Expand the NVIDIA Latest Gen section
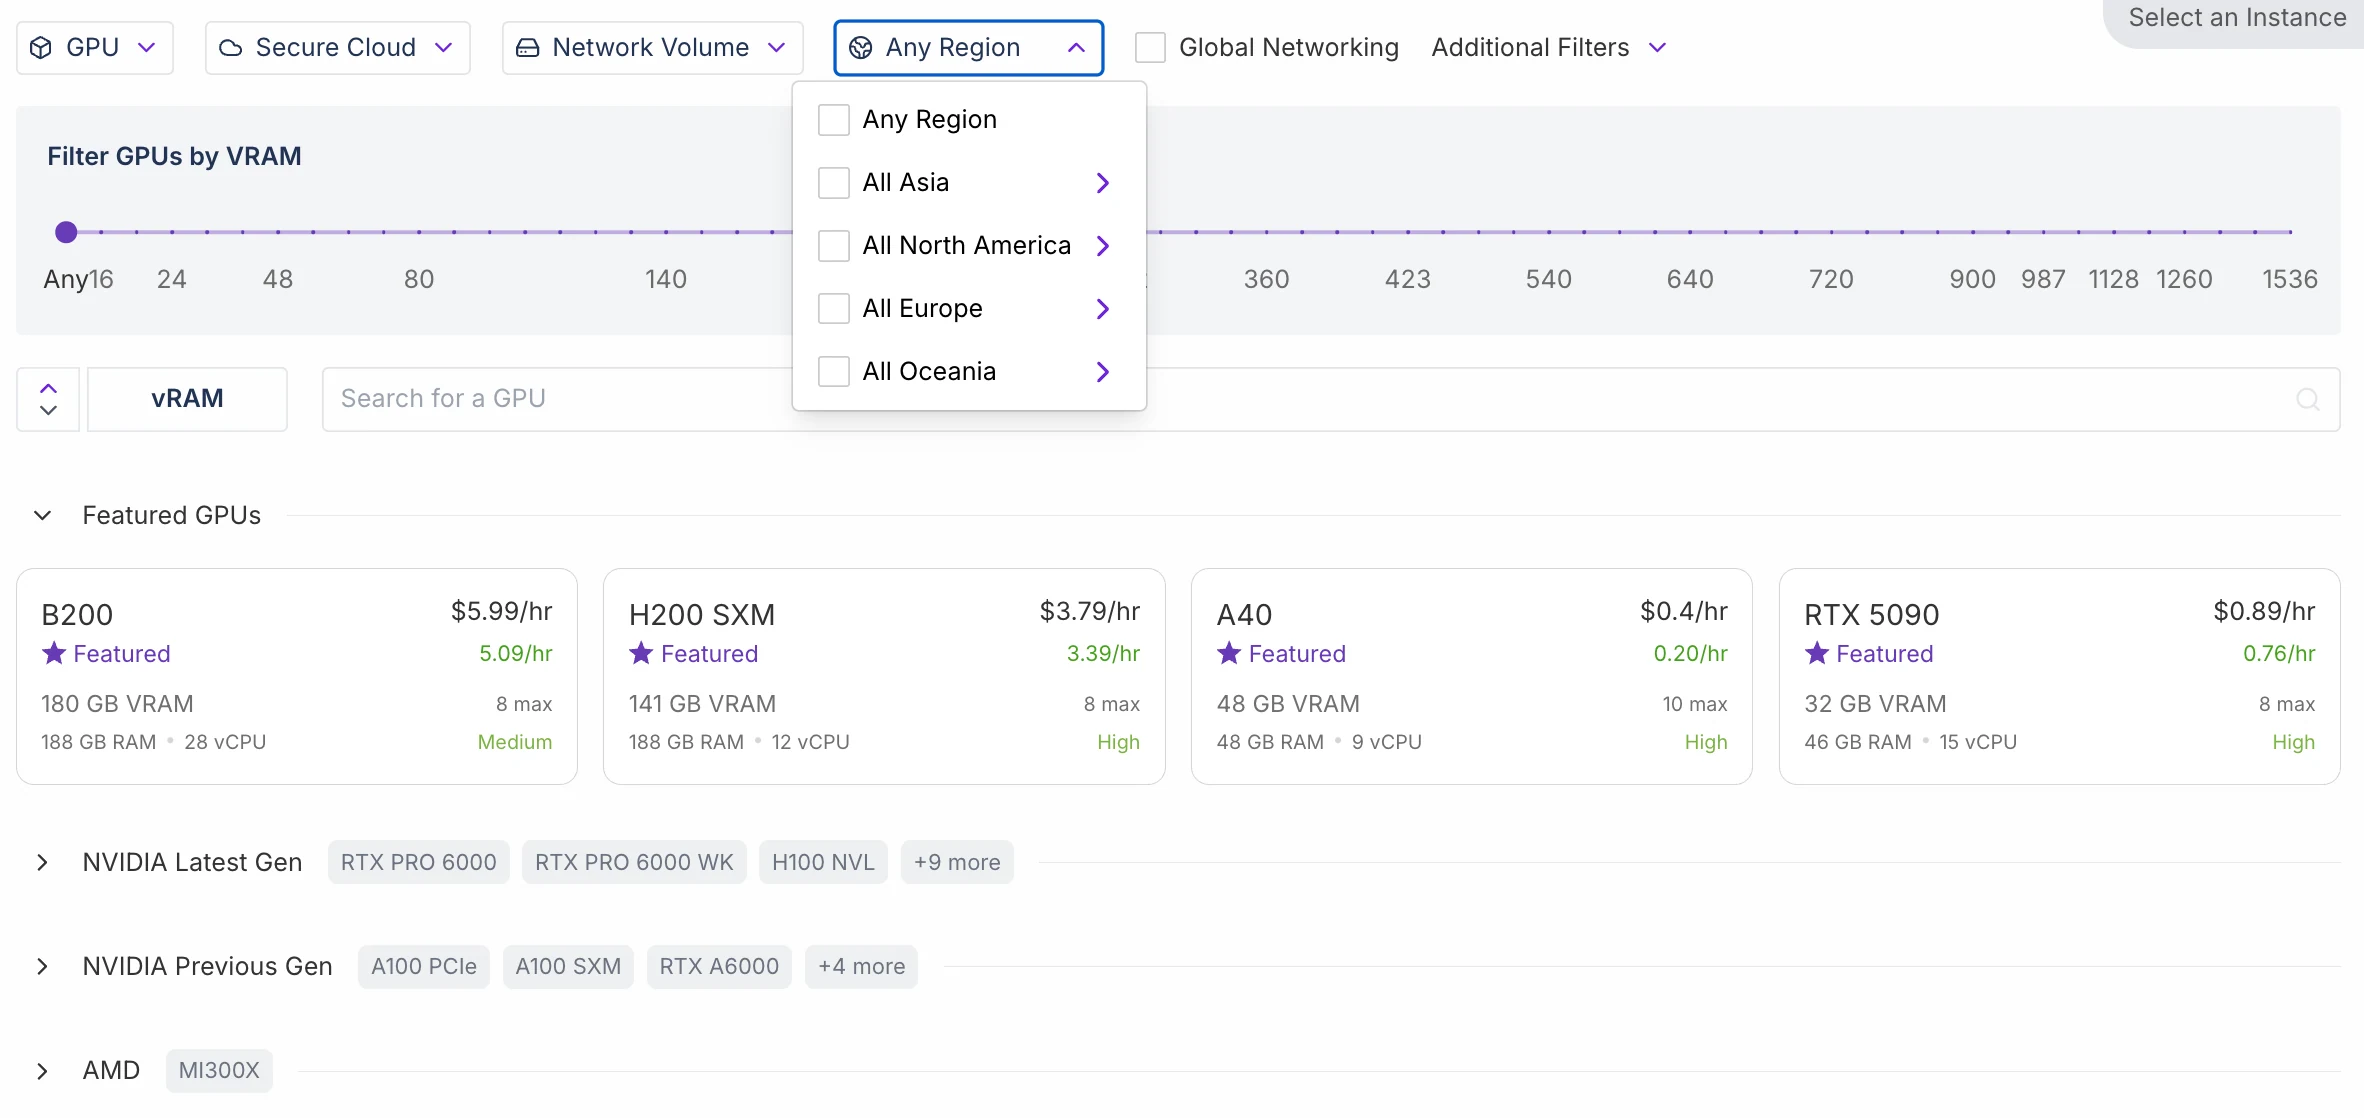Viewport: 2364px width, 1118px height. [42, 863]
